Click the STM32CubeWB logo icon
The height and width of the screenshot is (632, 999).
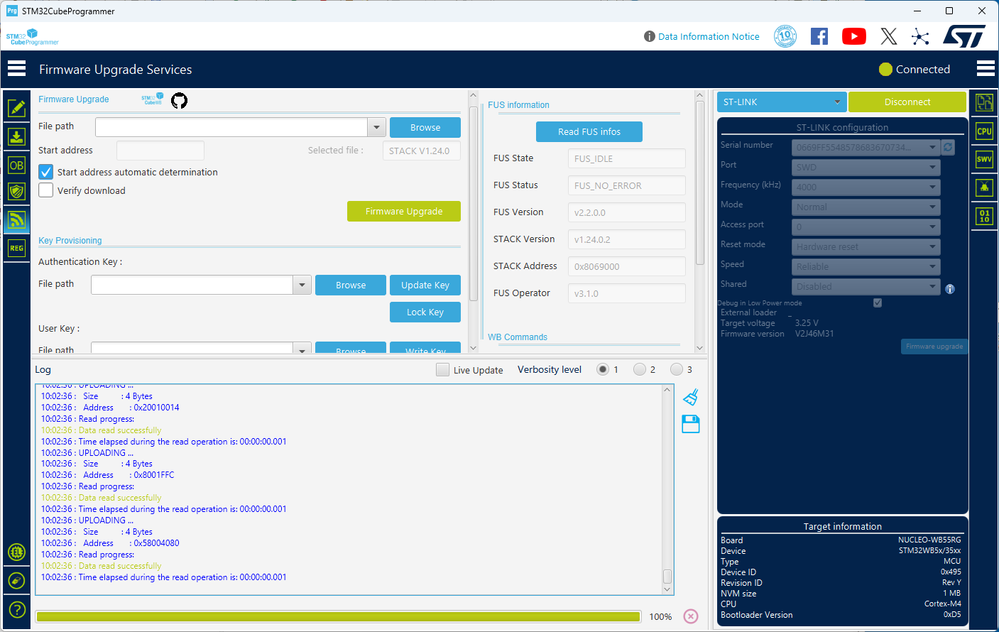tap(152, 99)
